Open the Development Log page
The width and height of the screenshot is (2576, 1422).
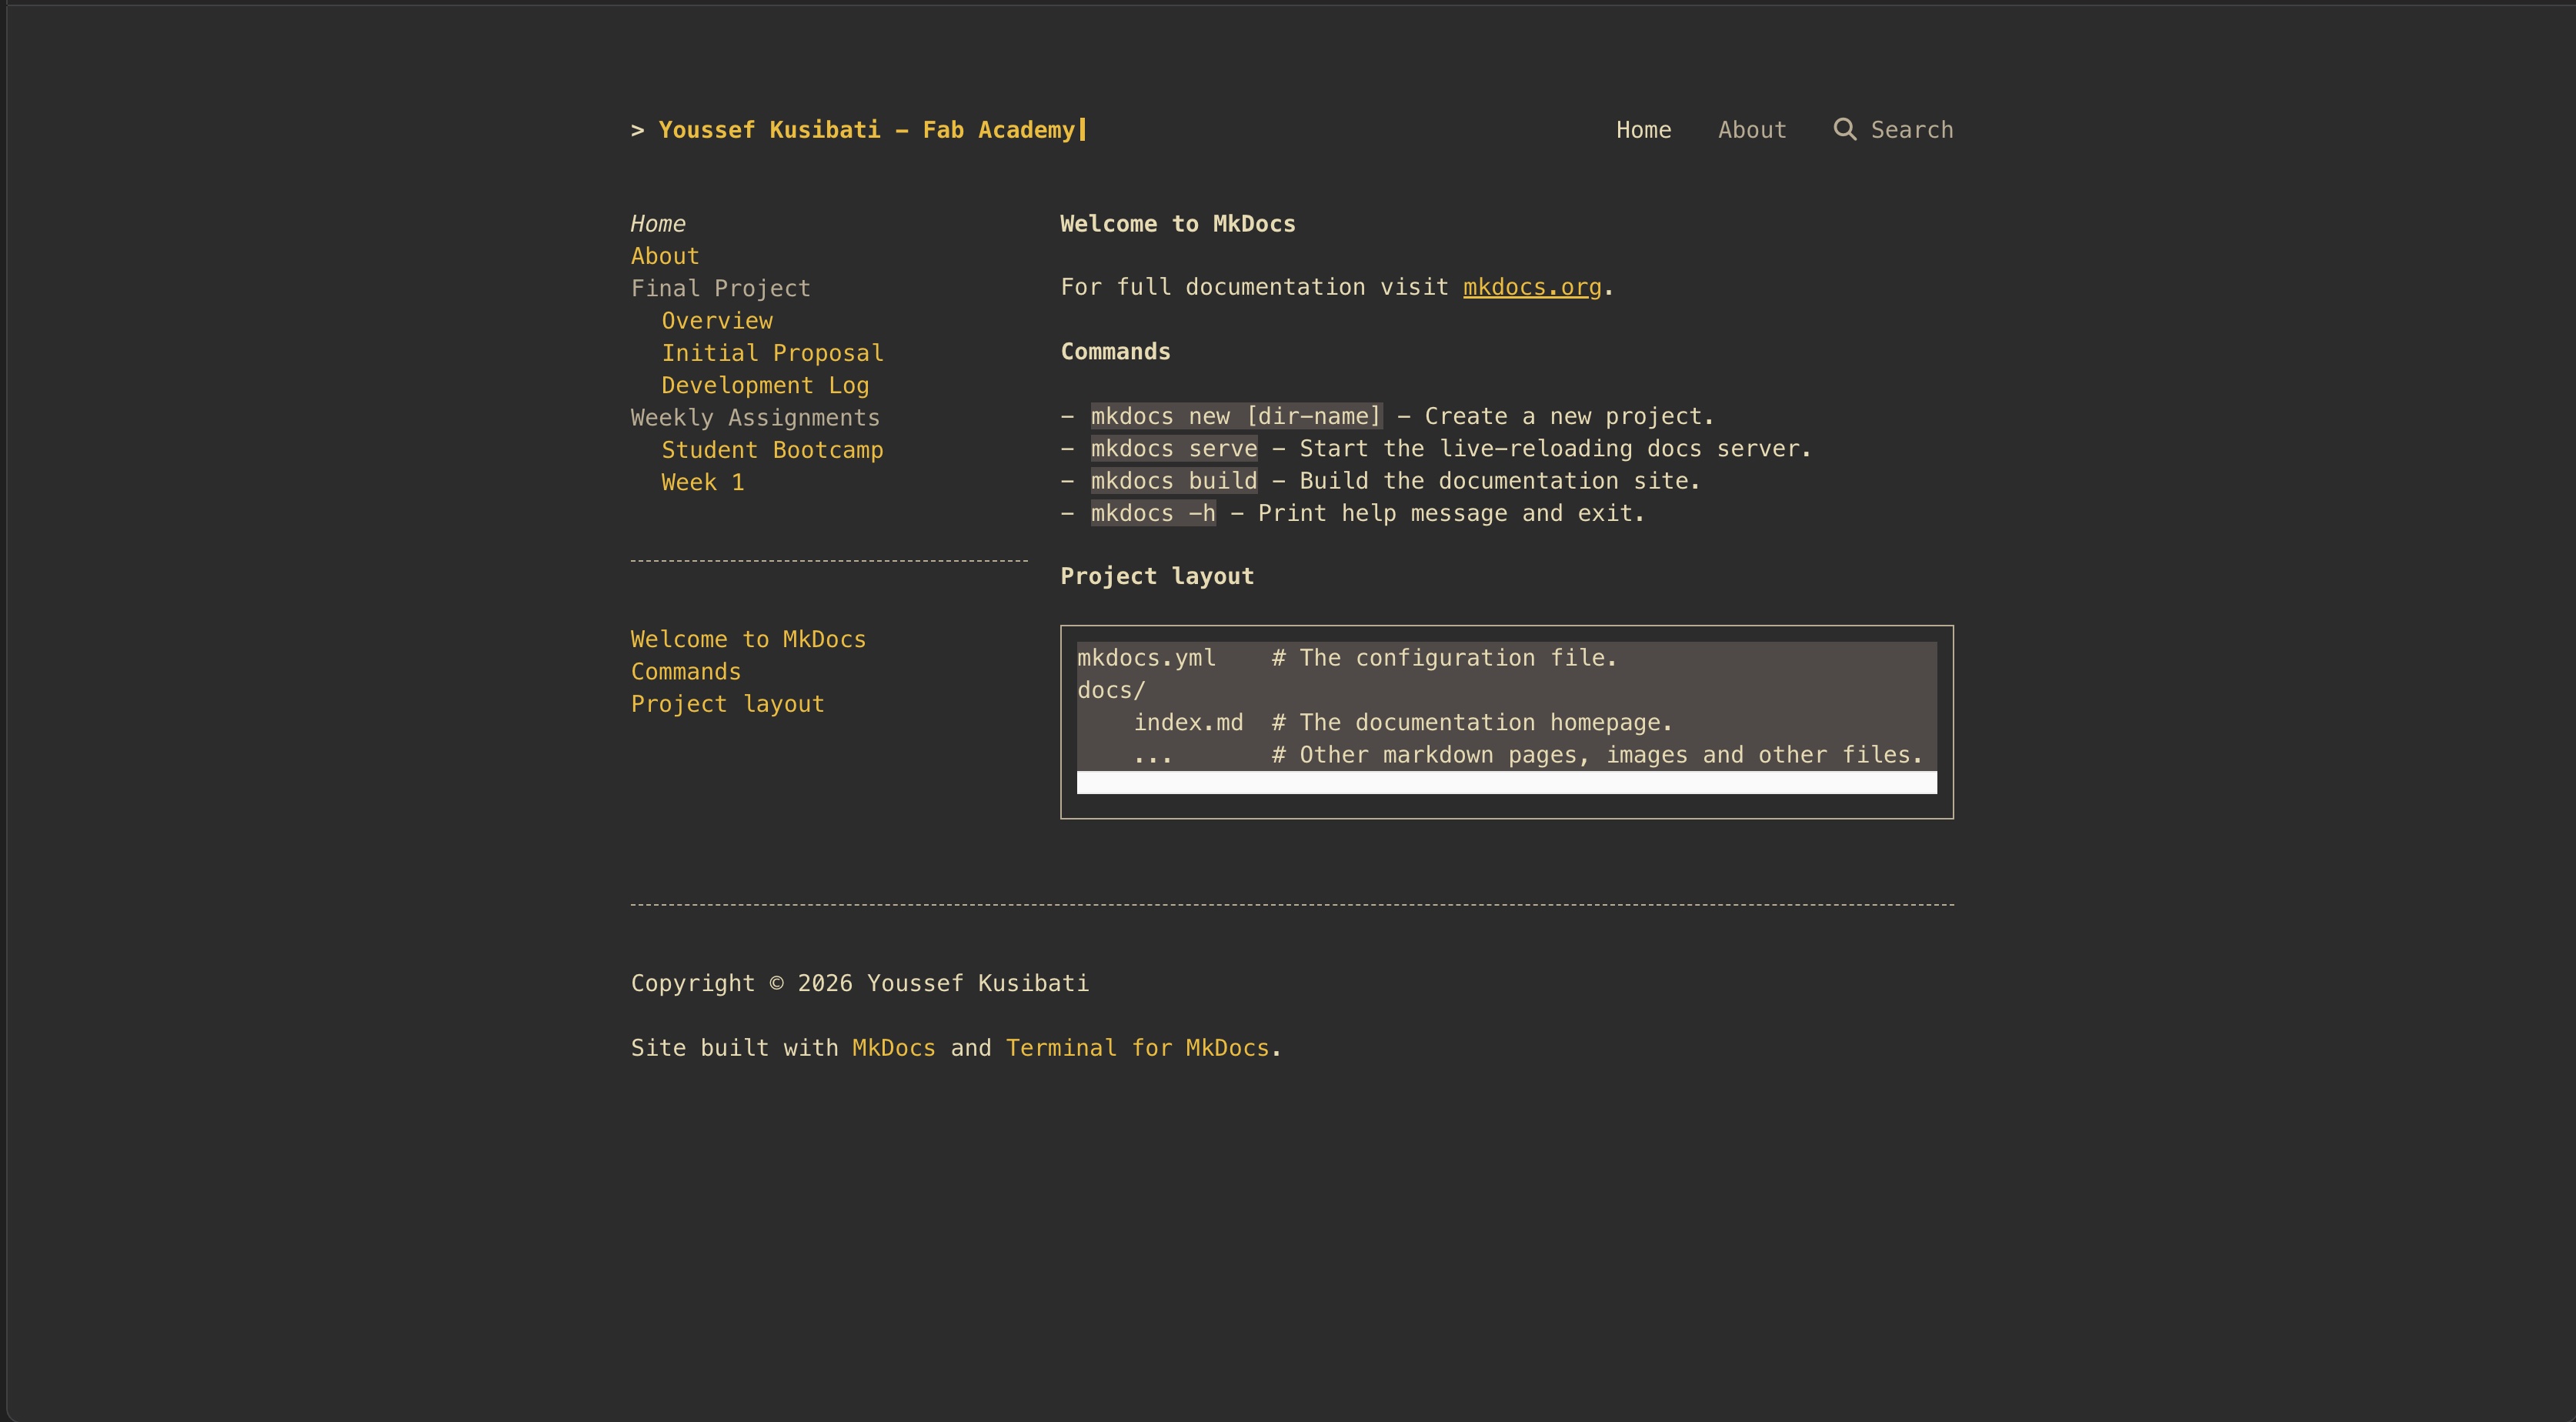[765, 385]
